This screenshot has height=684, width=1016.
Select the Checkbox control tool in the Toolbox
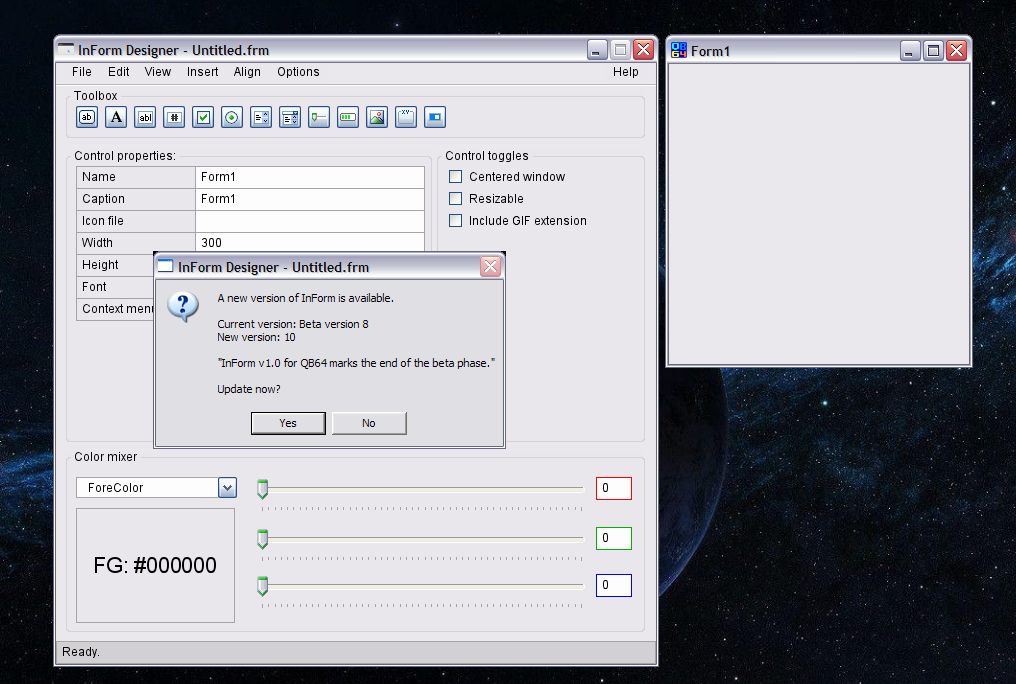203,117
